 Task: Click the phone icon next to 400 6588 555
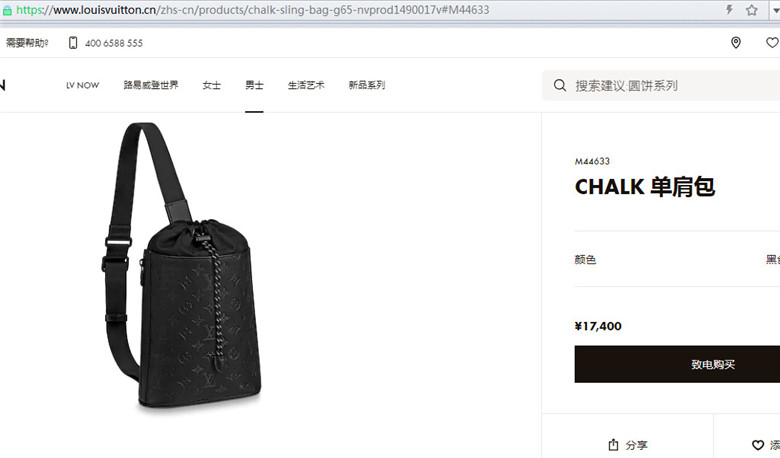73,43
